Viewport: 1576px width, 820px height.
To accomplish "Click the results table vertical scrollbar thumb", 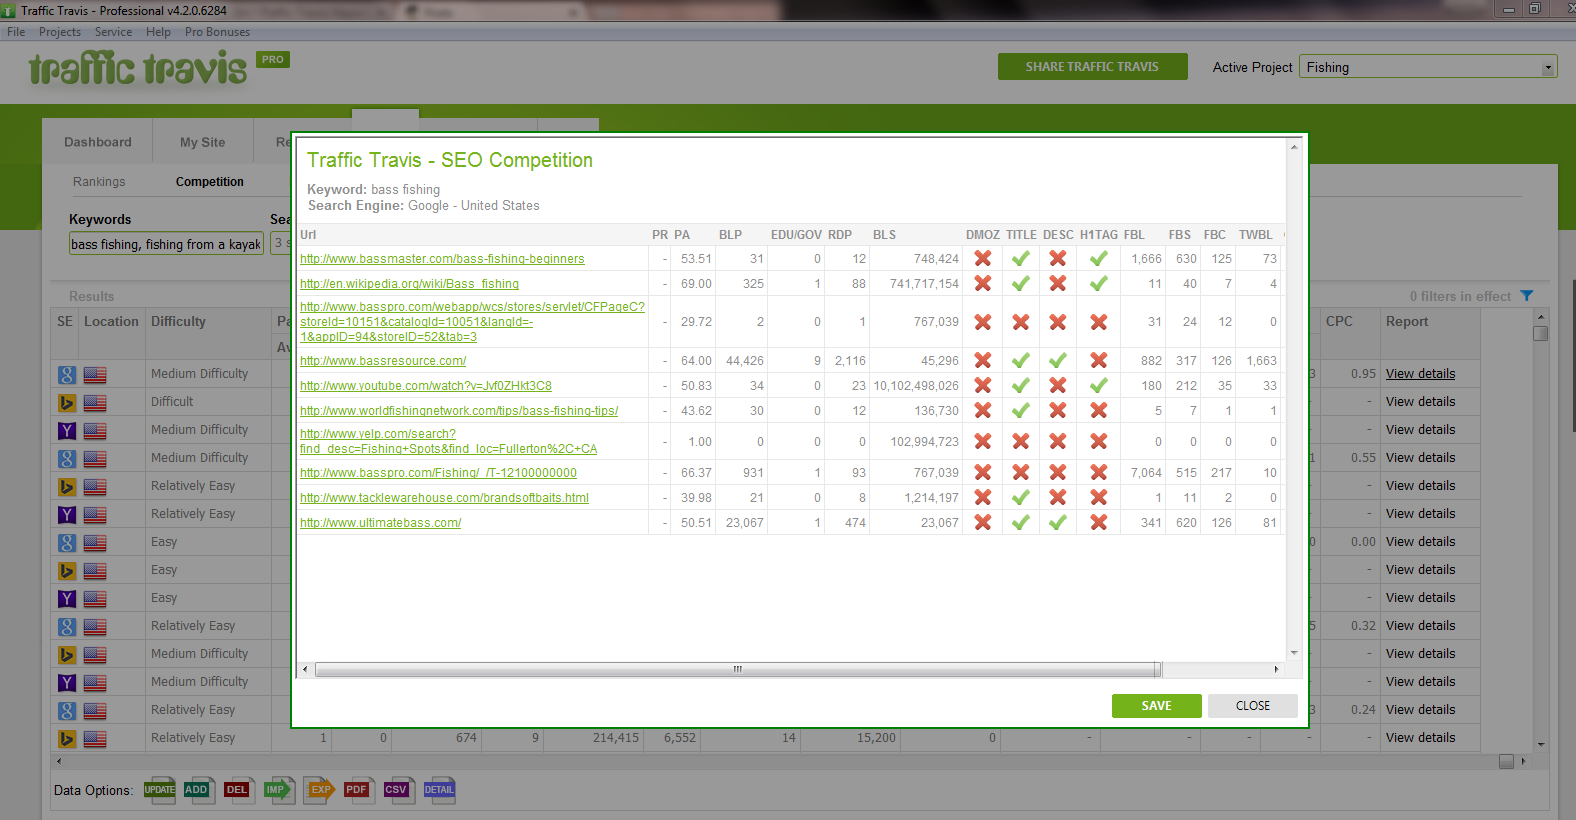I will pyautogui.click(x=1540, y=334).
